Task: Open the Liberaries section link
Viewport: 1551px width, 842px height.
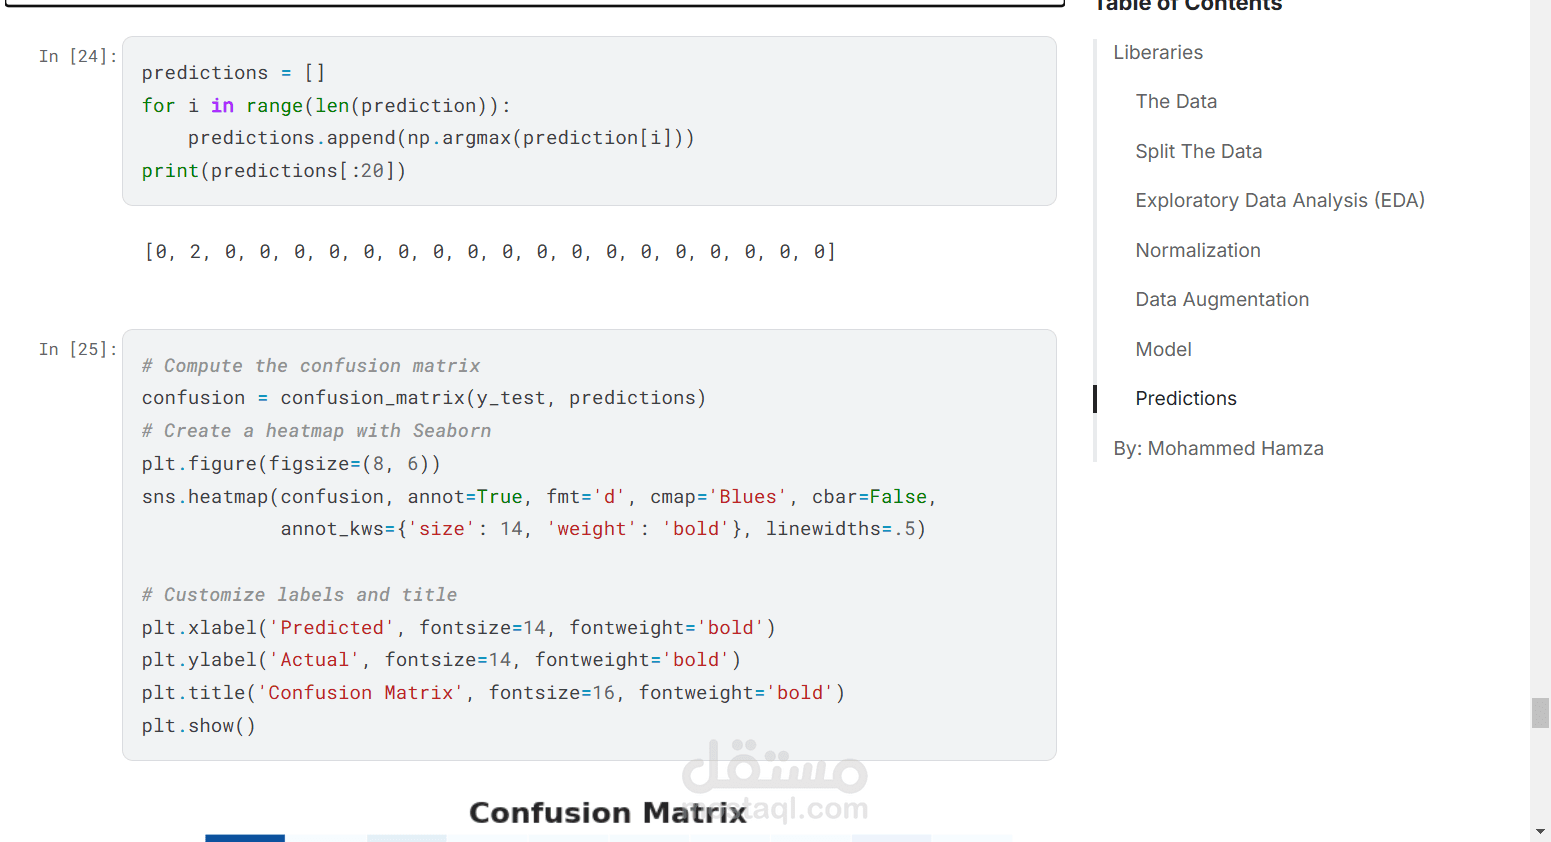Action: click(x=1158, y=53)
